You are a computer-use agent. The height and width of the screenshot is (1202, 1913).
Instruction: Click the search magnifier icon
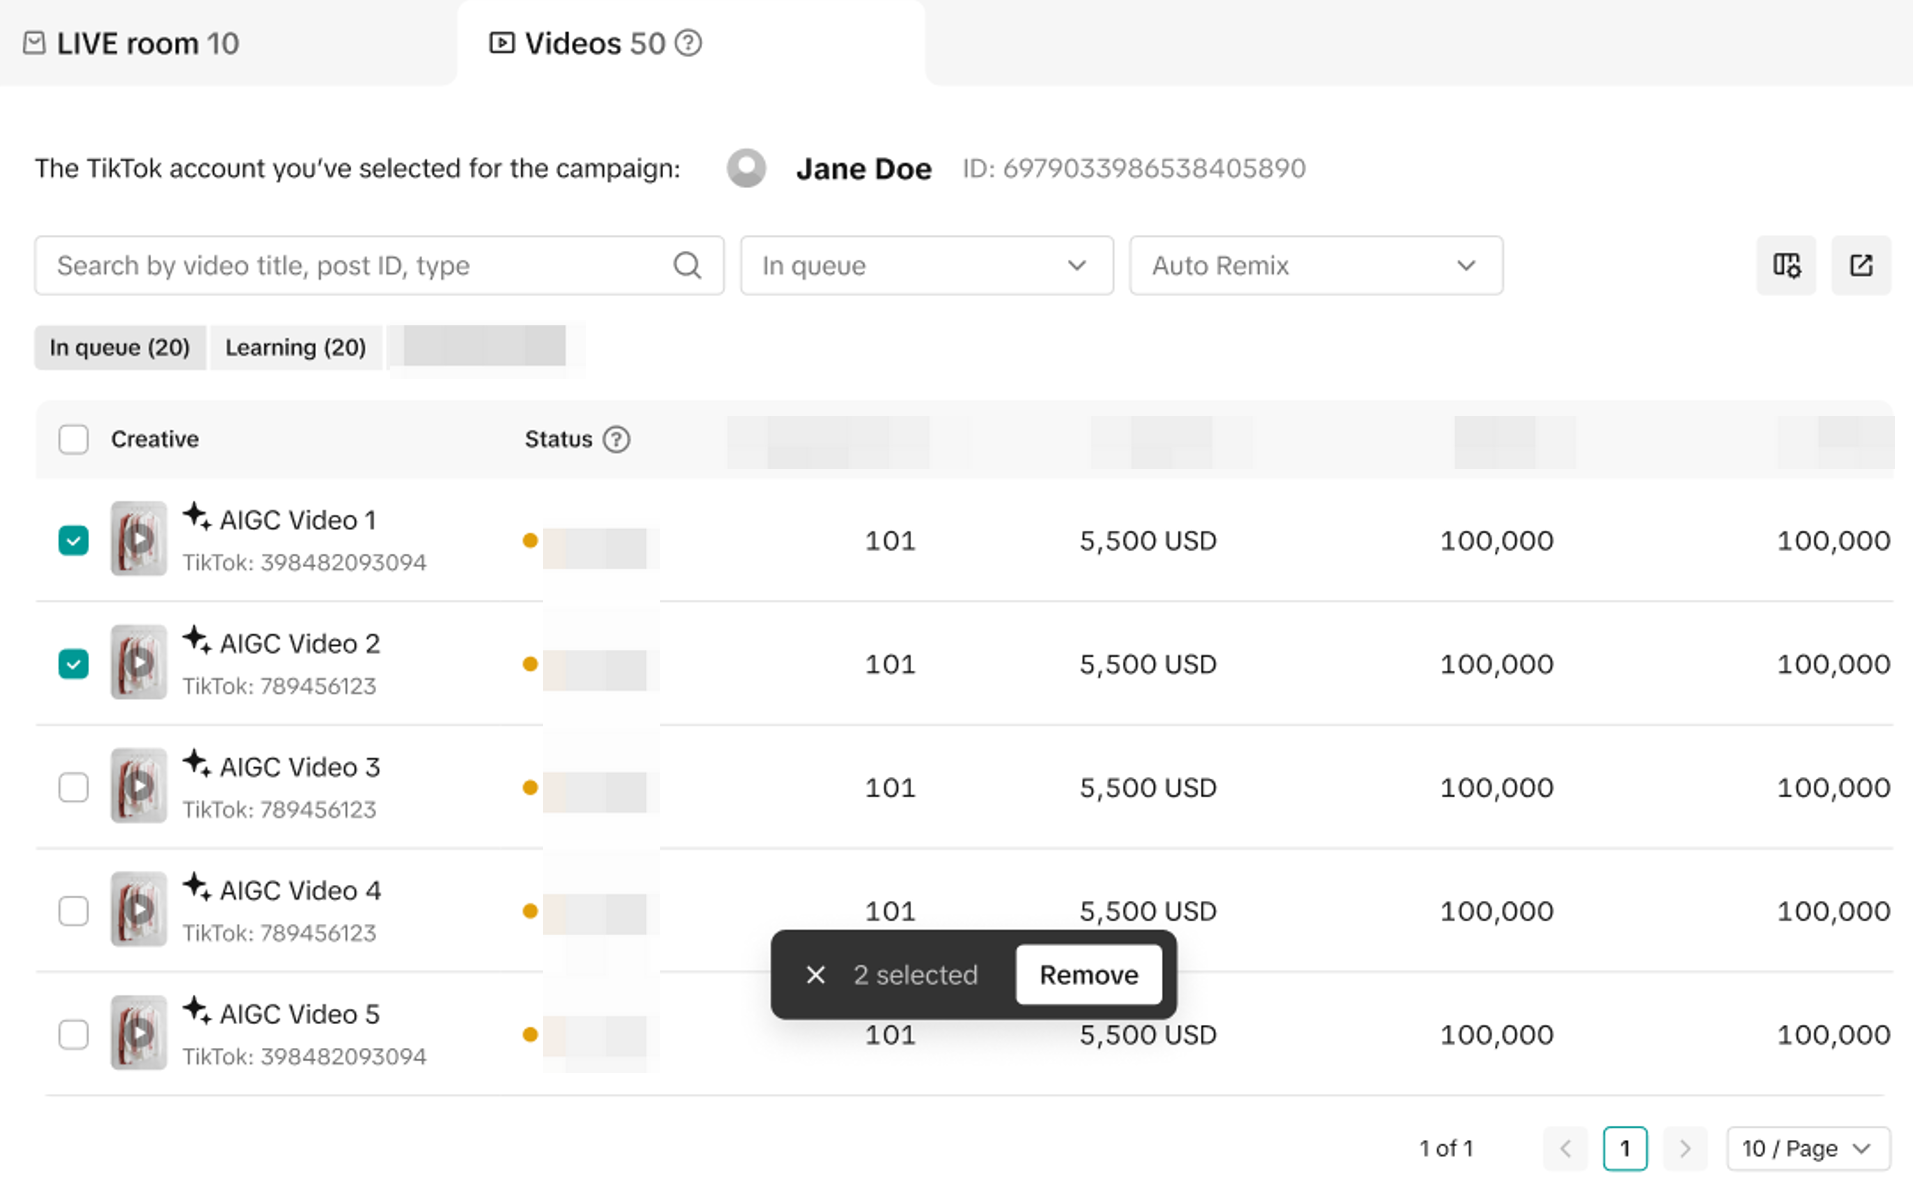pyautogui.click(x=687, y=265)
